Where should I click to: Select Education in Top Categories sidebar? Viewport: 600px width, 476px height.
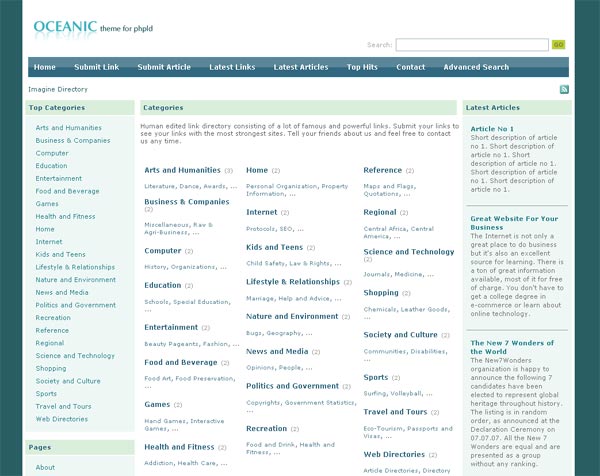click(x=51, y=166)
